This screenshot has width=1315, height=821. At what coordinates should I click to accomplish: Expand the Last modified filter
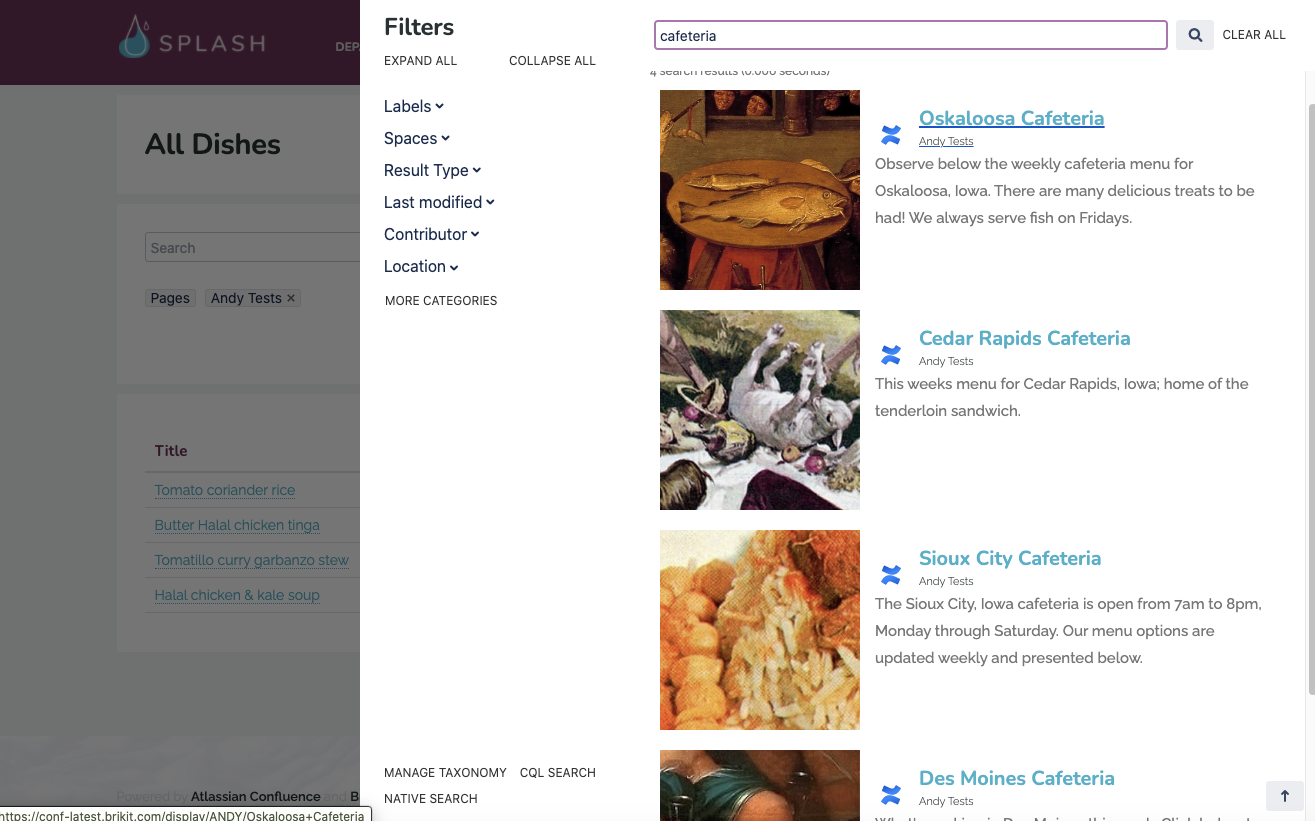[x=440, y=202]
